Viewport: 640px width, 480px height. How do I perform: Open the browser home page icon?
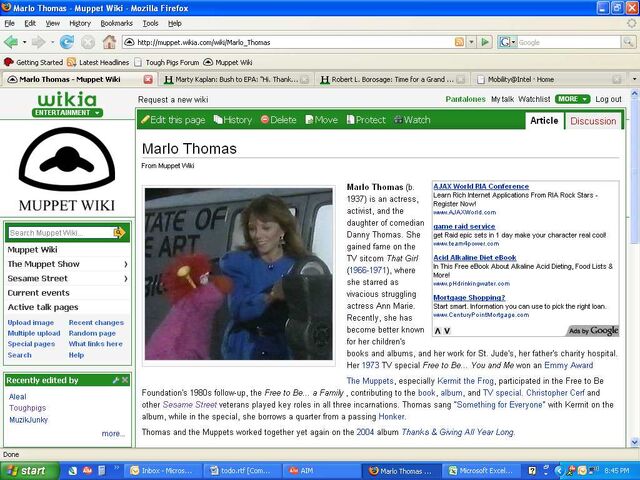pos(109,42)
